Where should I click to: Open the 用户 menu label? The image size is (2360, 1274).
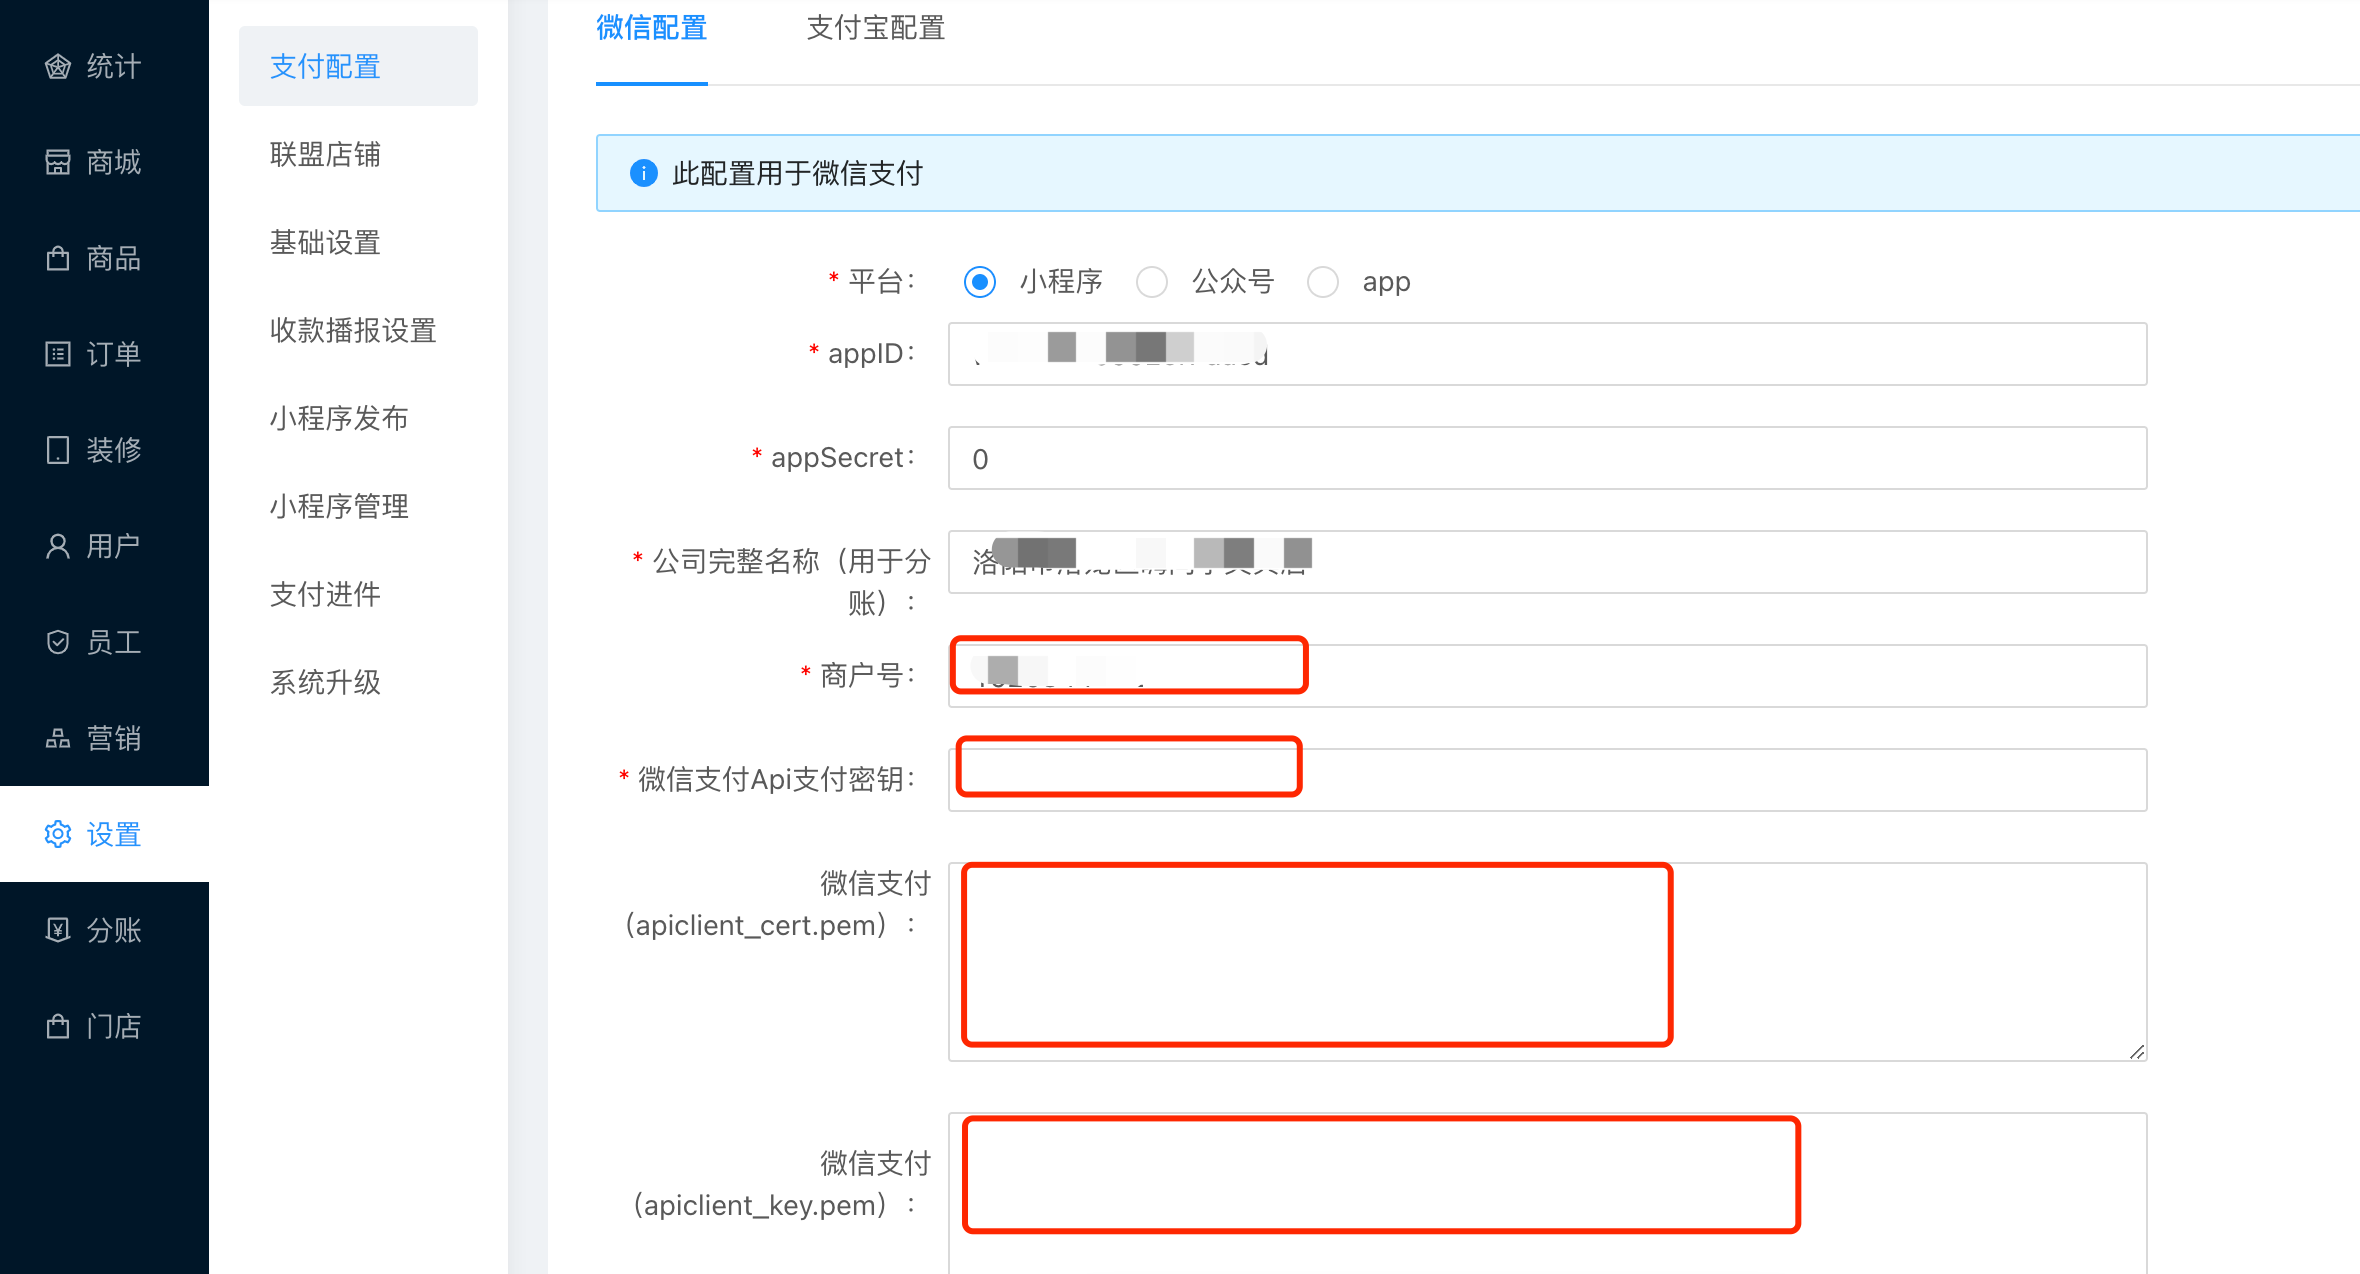pyautogui.click(x=114, y=546)
